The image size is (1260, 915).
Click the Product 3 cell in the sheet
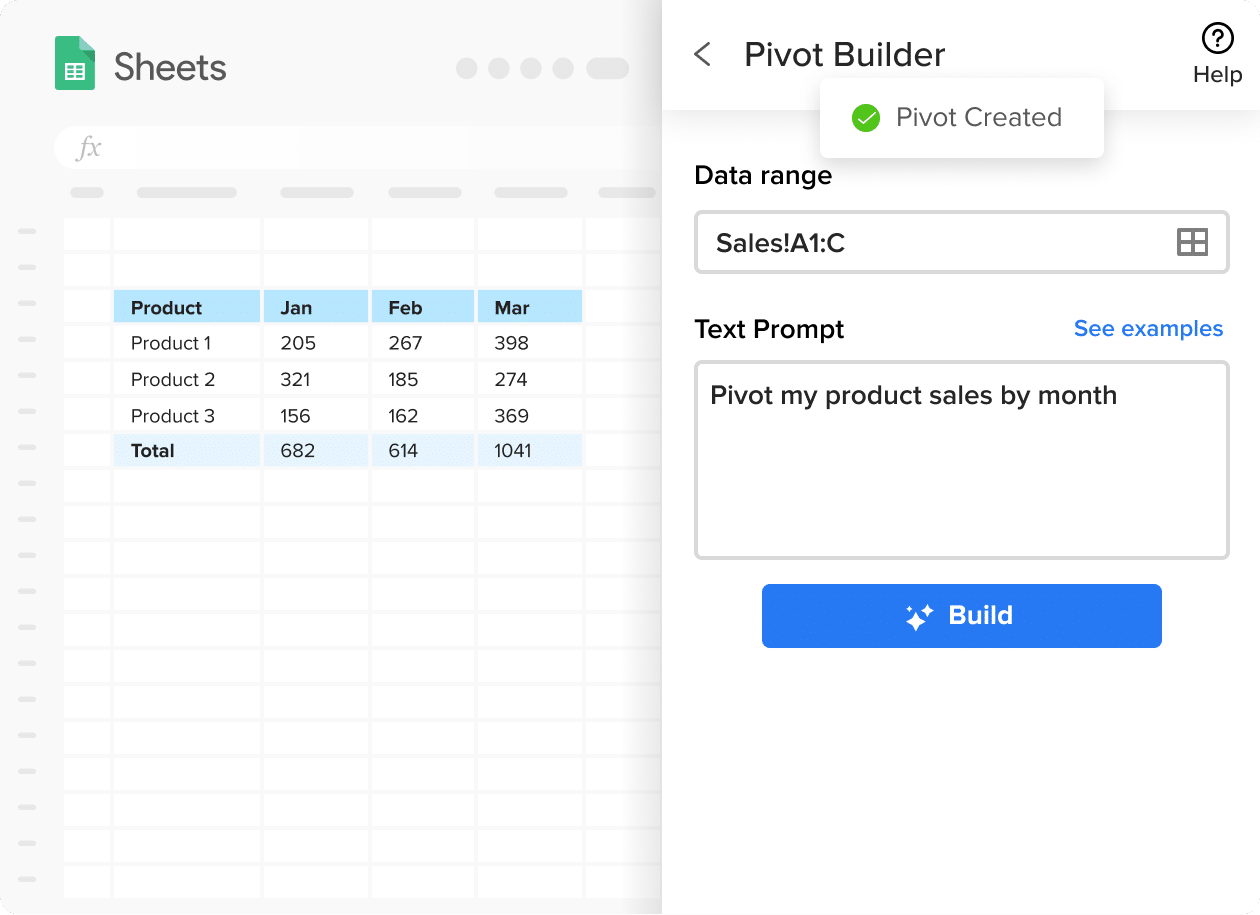[x=186, y=414]
